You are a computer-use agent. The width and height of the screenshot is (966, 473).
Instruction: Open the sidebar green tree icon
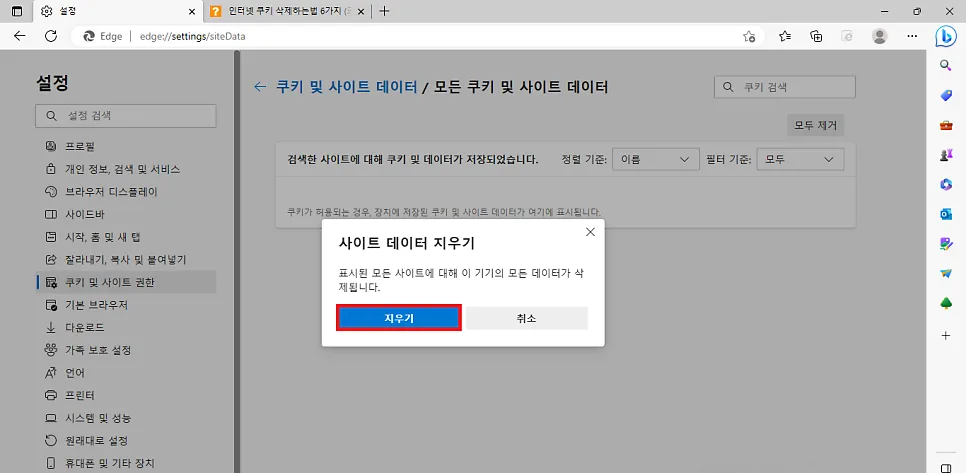(946, 304)
